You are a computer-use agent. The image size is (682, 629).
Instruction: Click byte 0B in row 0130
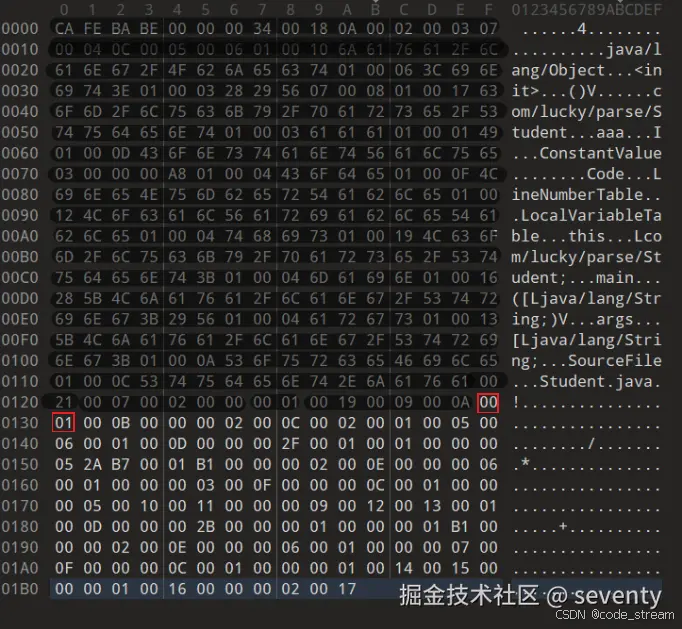[120, 423]
